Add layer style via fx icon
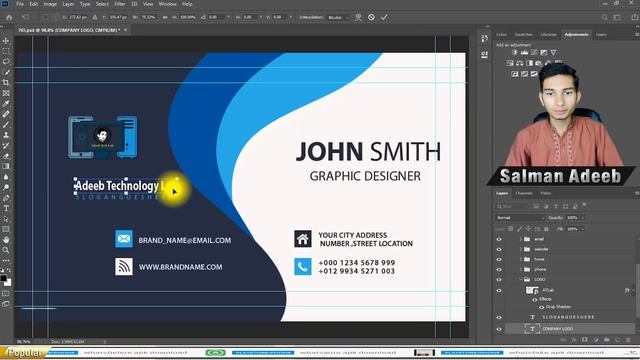 [574, 340]
